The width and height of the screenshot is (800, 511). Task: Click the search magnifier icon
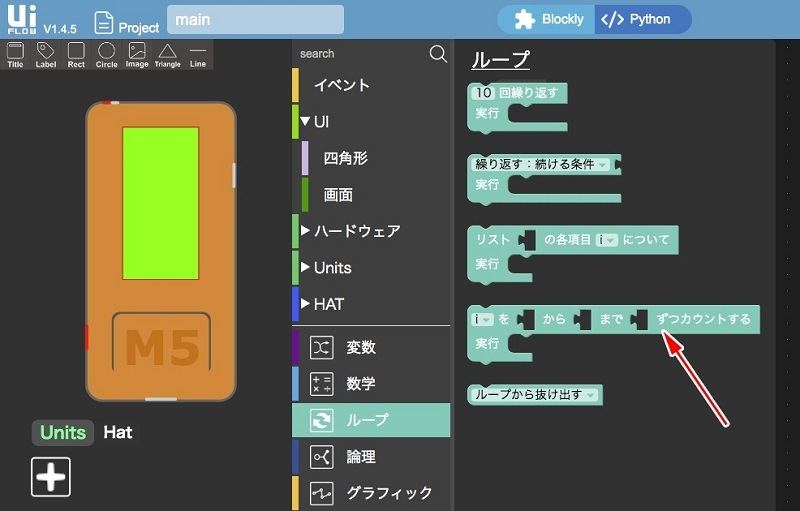[x=438, y=54]
